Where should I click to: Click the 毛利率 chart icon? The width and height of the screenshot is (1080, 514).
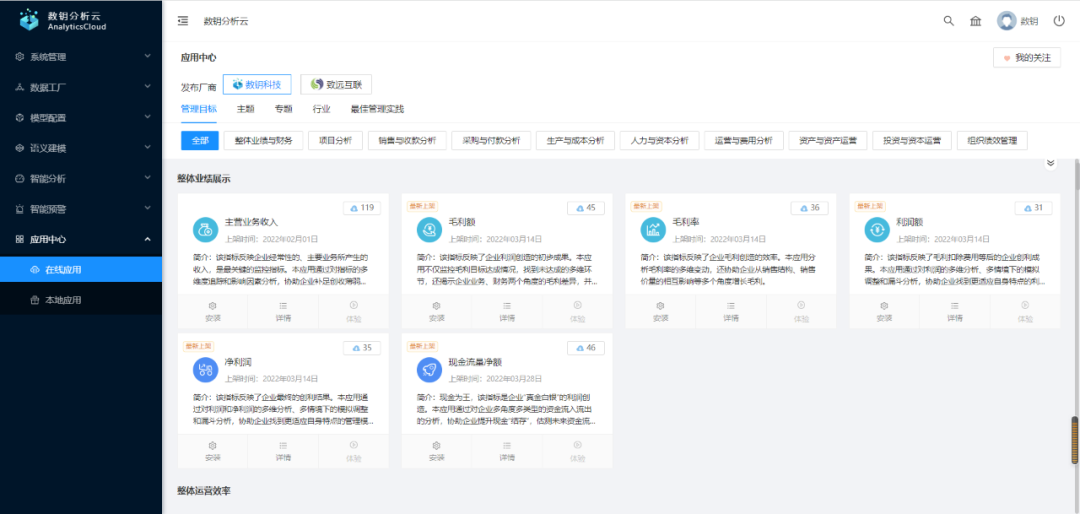click(x=652, y=229)
